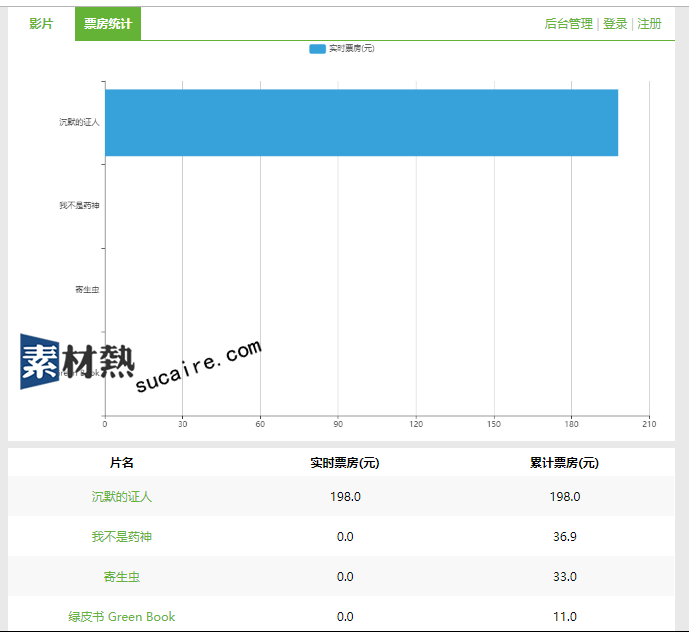Click 寄生虫 label on chart axis
This screenshot has height=632, width=689.
coord(87,289)
